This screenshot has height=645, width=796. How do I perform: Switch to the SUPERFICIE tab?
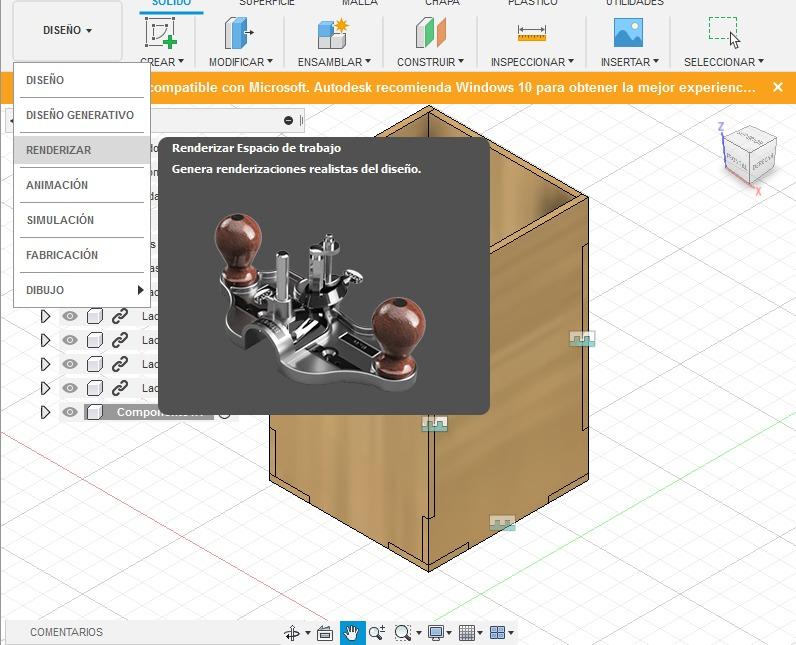(267, 3)
